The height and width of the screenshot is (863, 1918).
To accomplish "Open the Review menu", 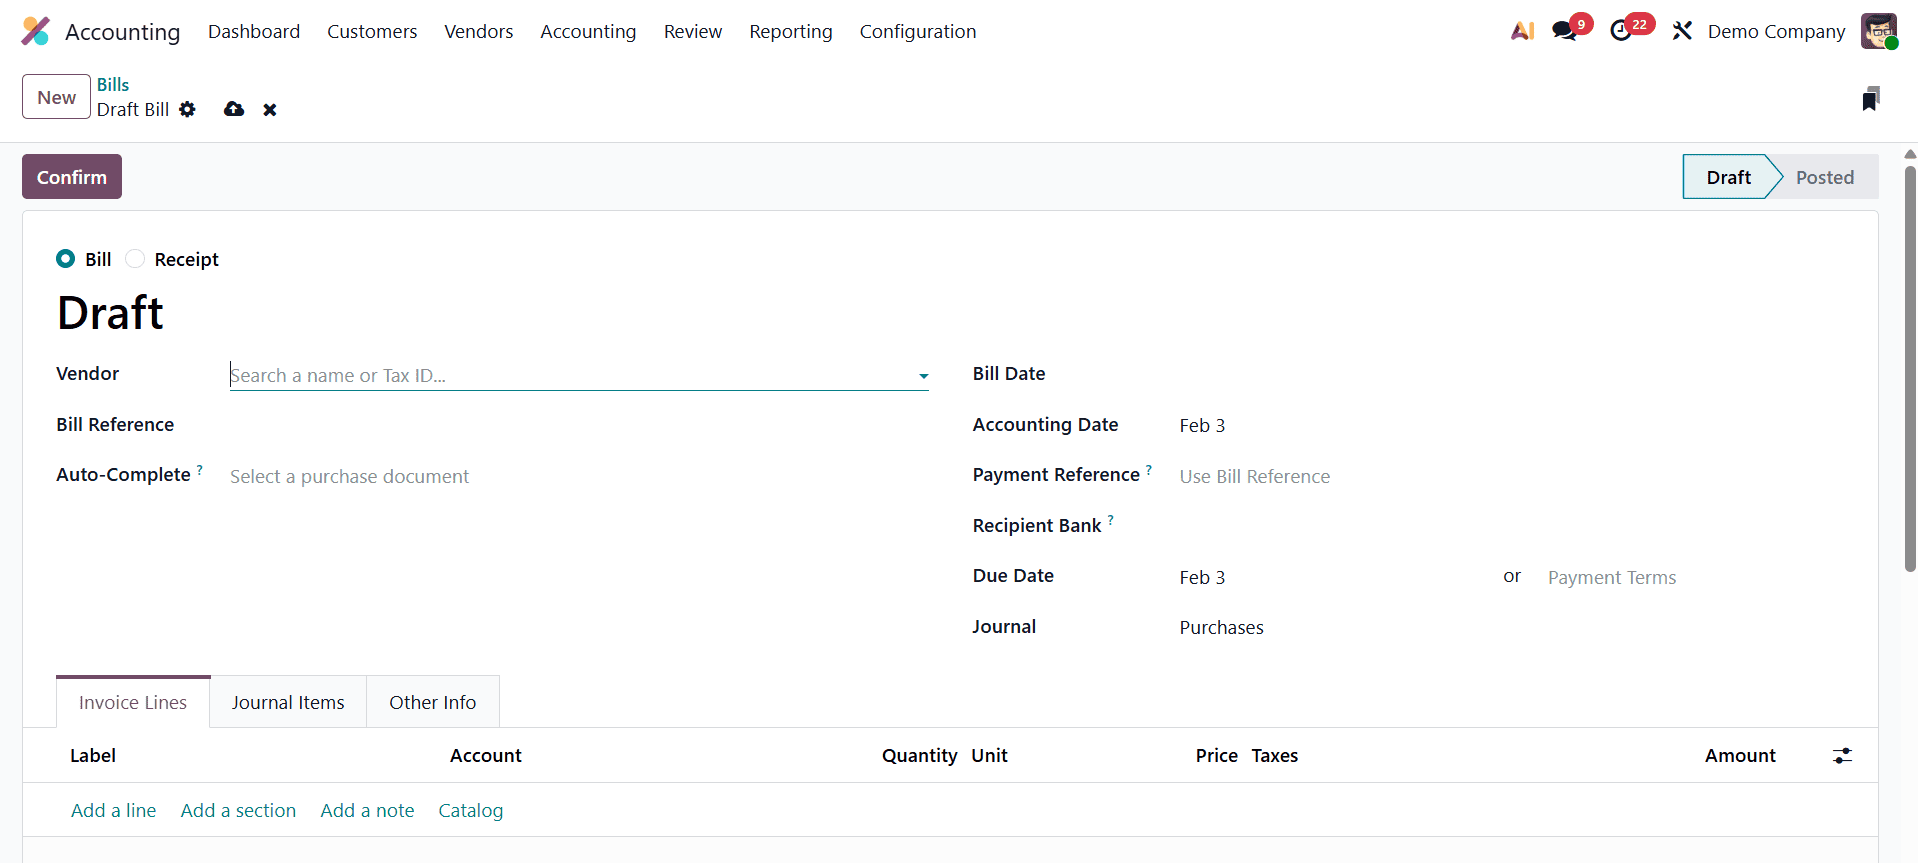I will 693,31.
